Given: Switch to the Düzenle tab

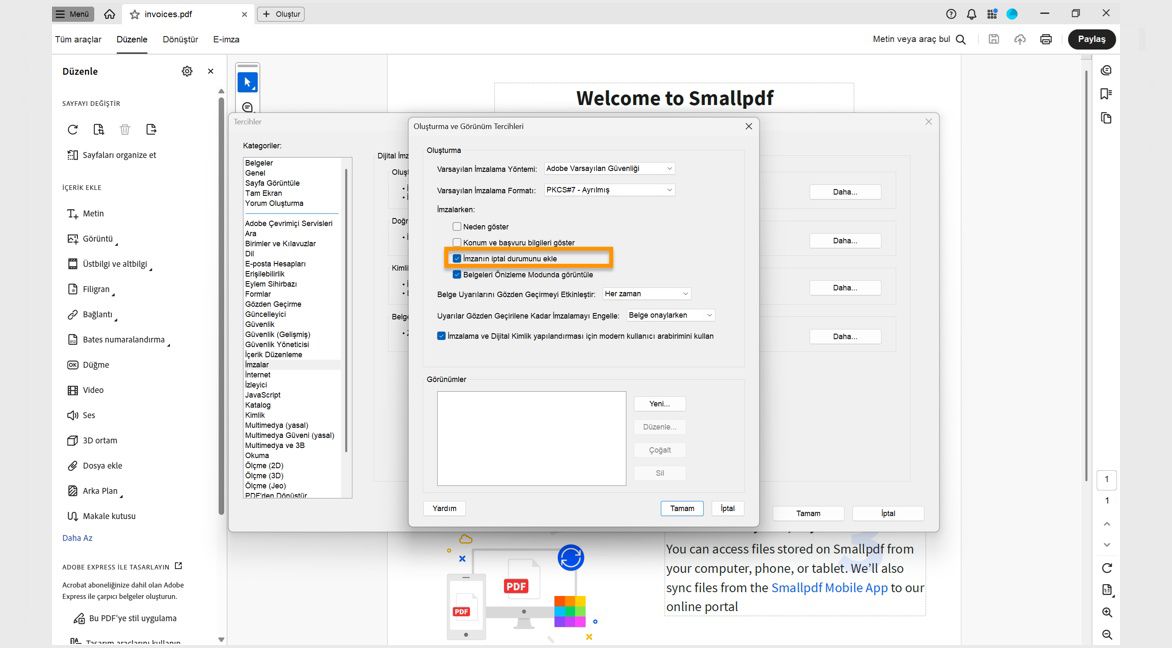Looking at the screenshot, I should (x=132, y=39).
